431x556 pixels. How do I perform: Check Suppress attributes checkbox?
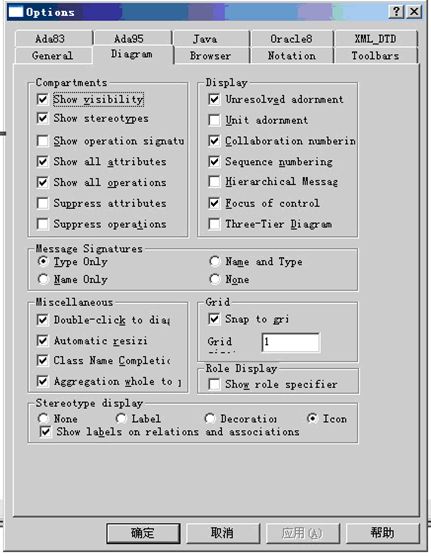(x=42, y=203)
